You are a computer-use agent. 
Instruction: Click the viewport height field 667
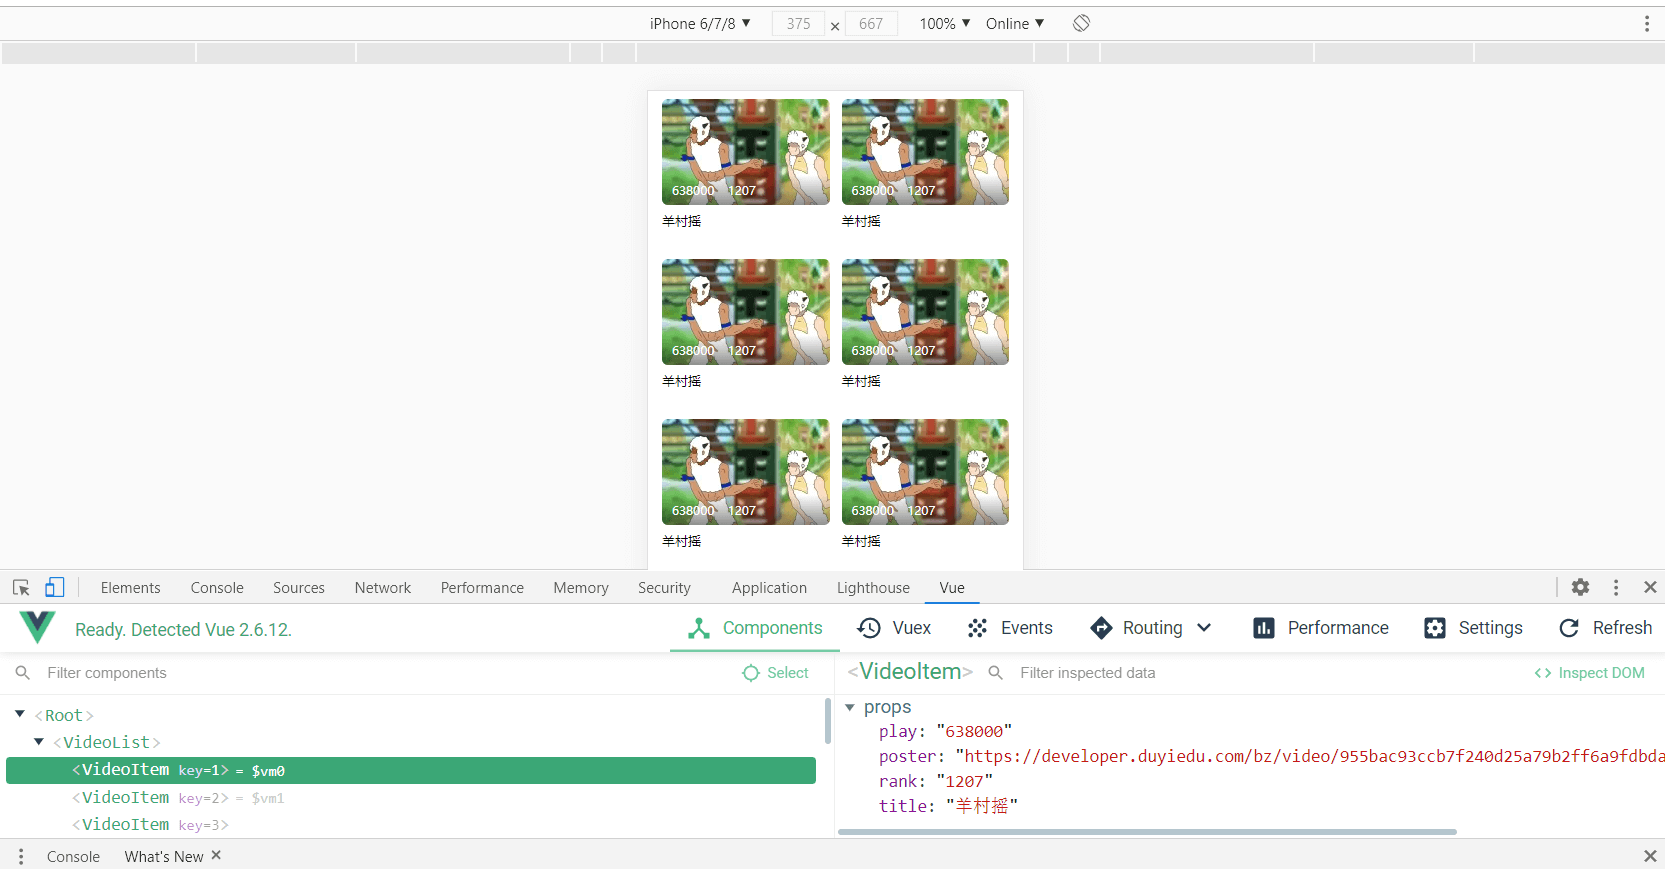tap(871, 23)
